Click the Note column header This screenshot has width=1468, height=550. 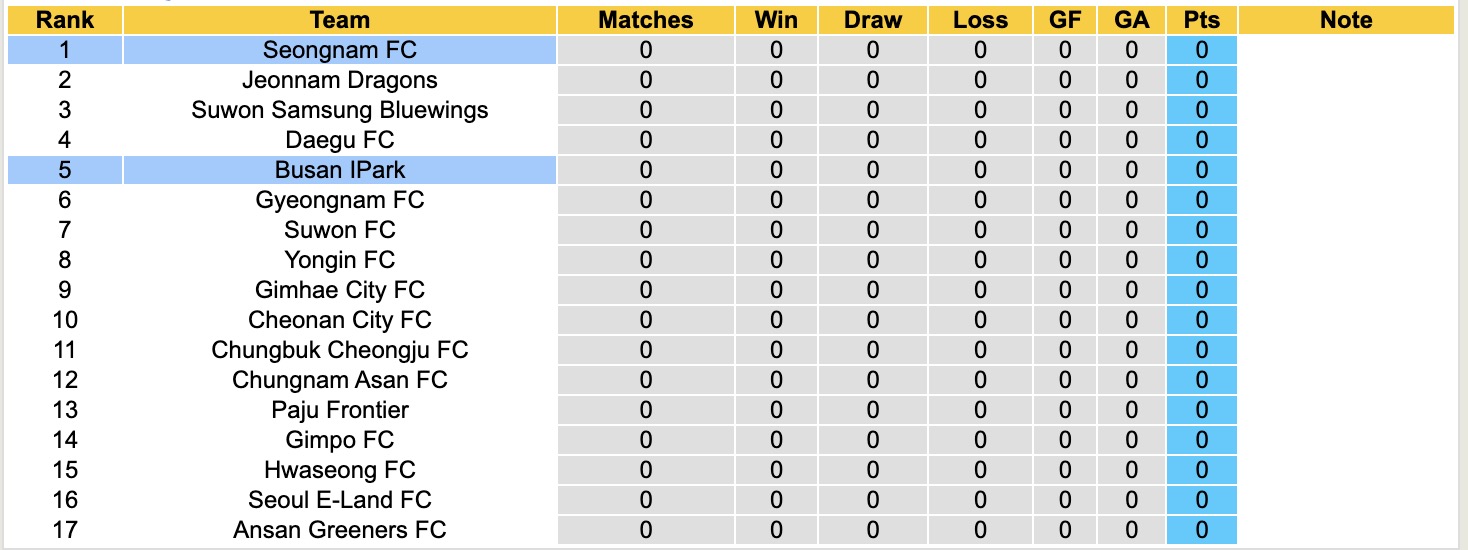tap(1346, 20)
